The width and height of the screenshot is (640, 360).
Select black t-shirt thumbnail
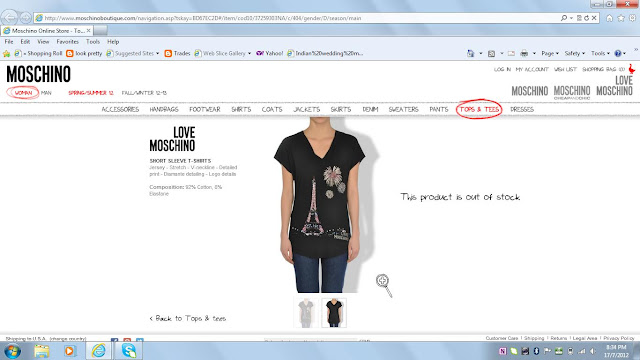pos(334,313)
